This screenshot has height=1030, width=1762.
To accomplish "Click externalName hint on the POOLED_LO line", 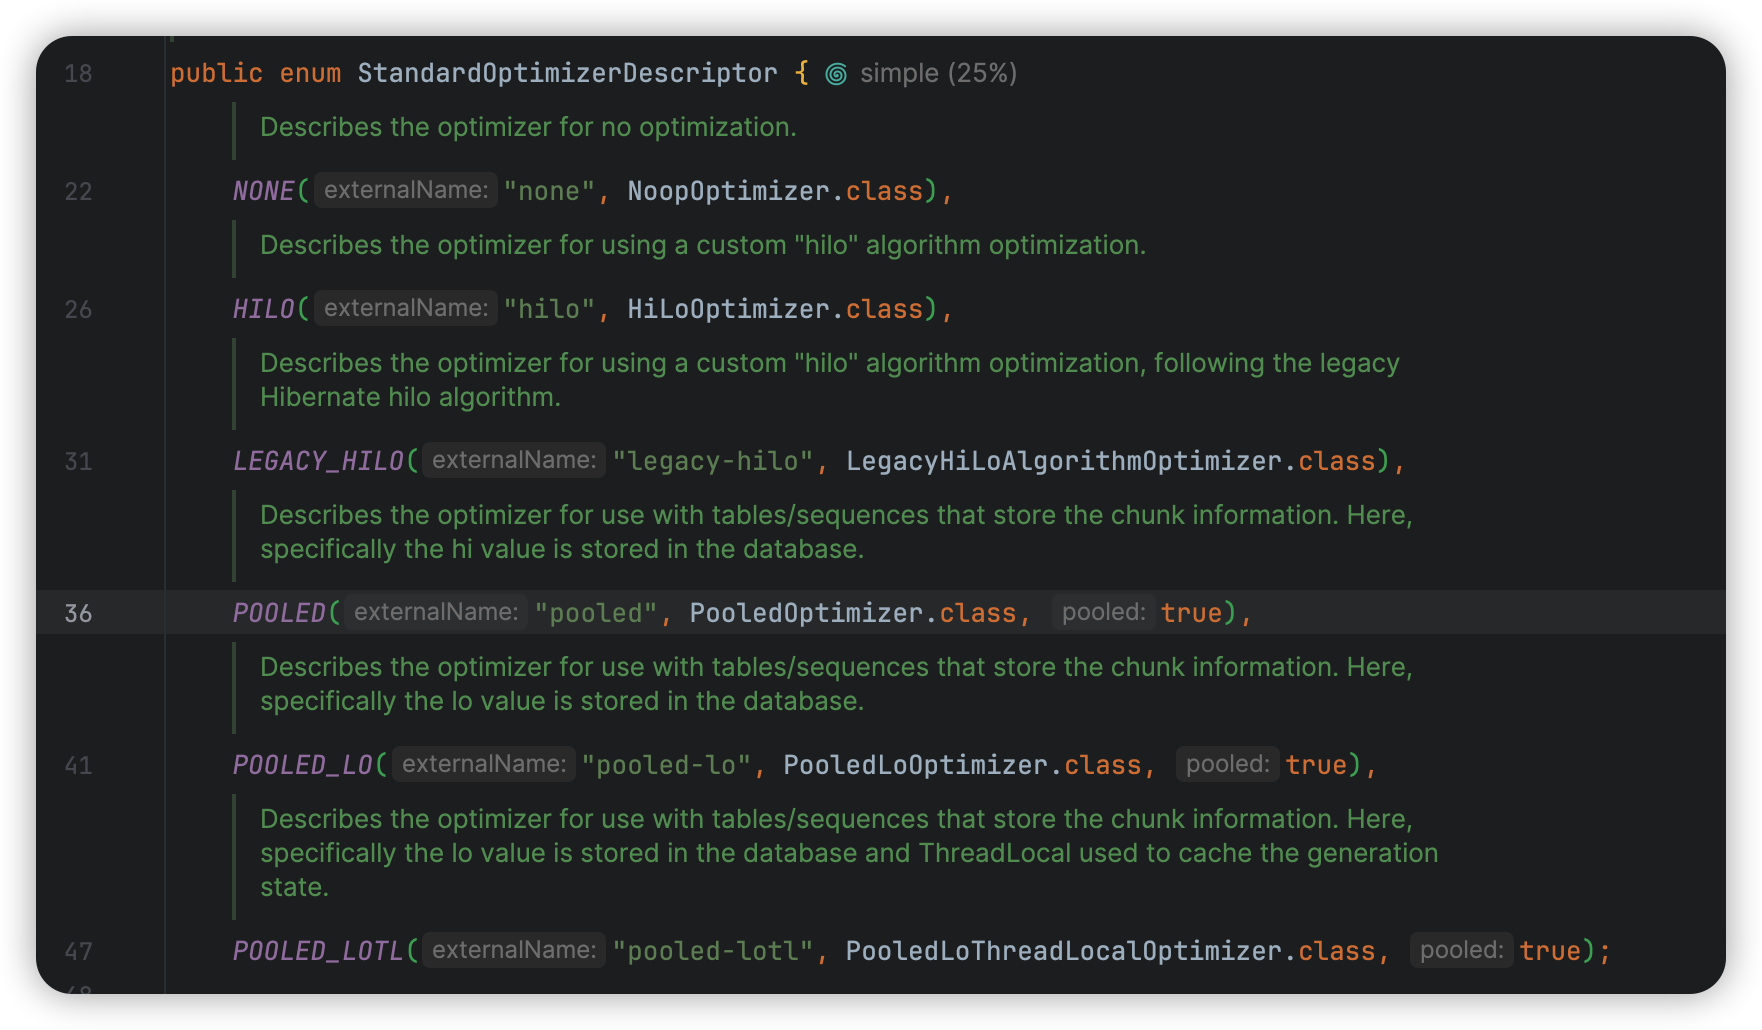I will pyautogui.click(x=484, y=764).
